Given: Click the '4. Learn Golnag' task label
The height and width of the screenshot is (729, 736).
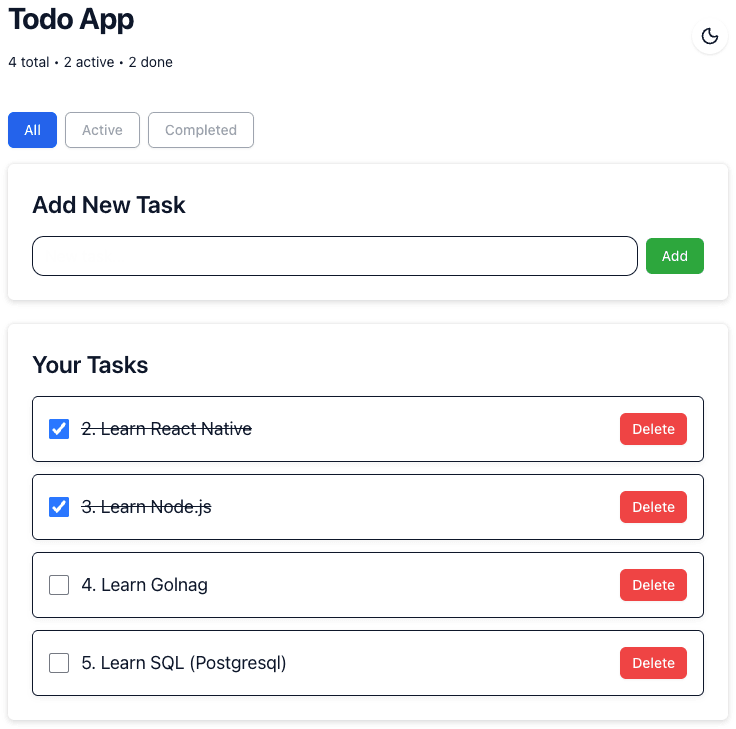Looking at the screenshot, I should pyautogui.click(x=144, y=585).
